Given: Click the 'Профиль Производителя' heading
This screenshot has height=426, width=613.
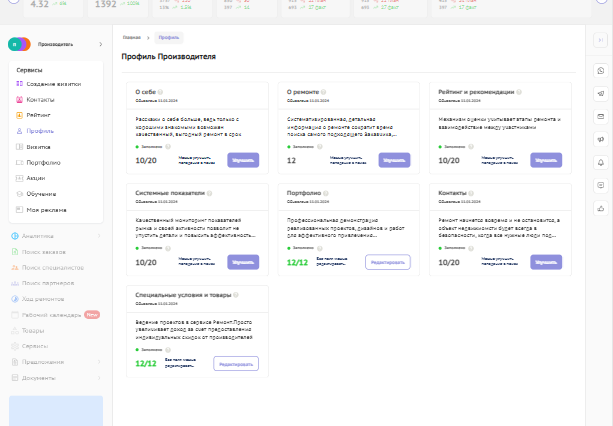Looking at the screenshot, I should pyautogui.click(x=168, y=57).
